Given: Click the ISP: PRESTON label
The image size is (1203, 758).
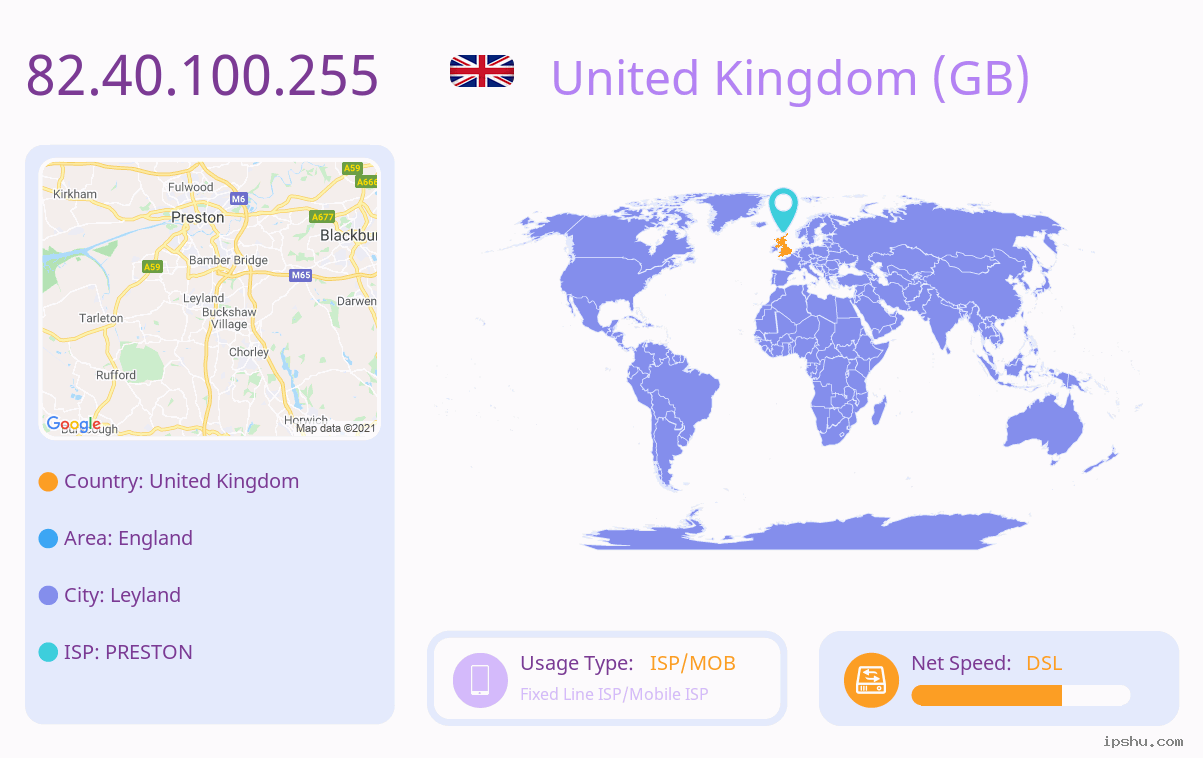Looking at the screenshot, I should 128,652.
